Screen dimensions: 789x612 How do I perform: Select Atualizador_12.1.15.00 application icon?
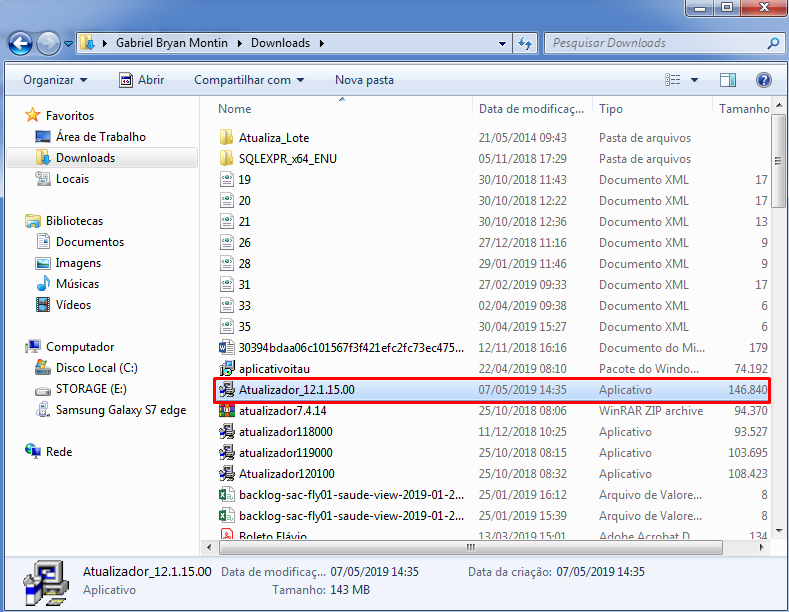(227, 390)
